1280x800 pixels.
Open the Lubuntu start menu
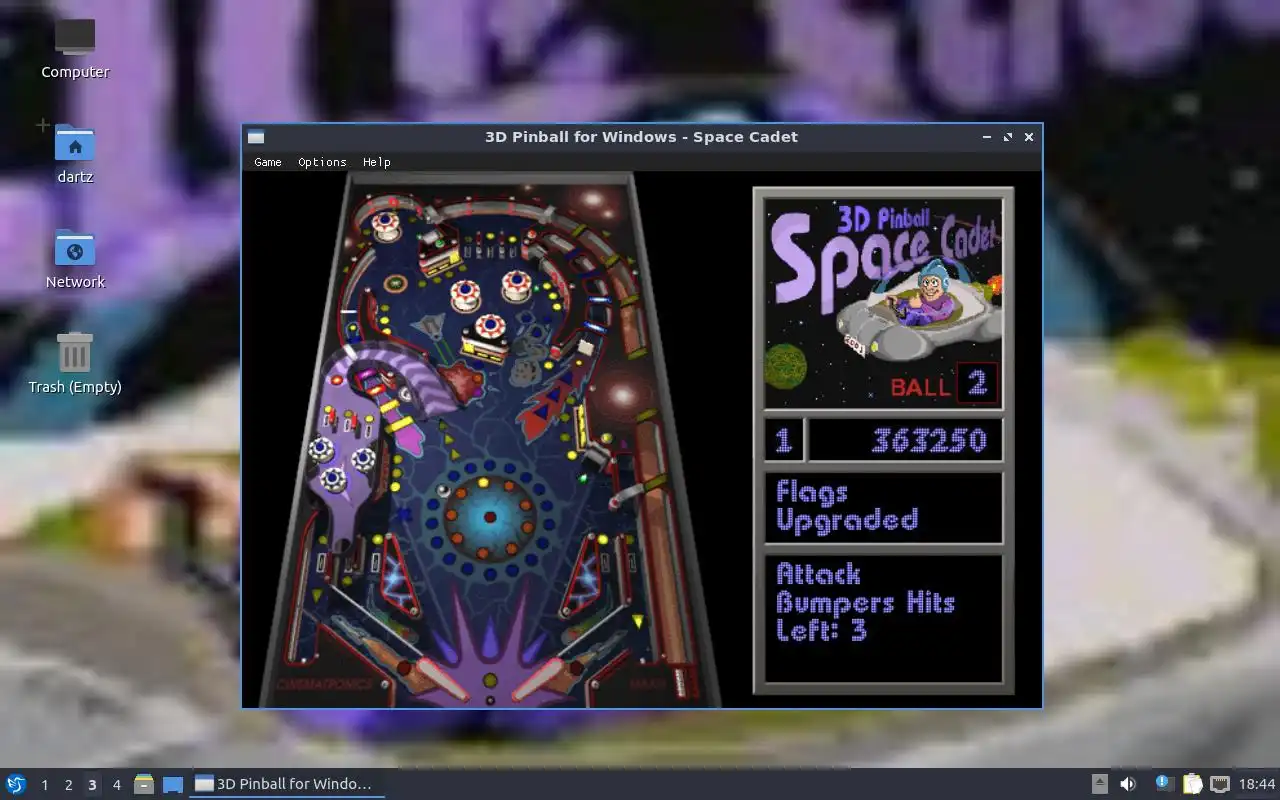point(16,784)
